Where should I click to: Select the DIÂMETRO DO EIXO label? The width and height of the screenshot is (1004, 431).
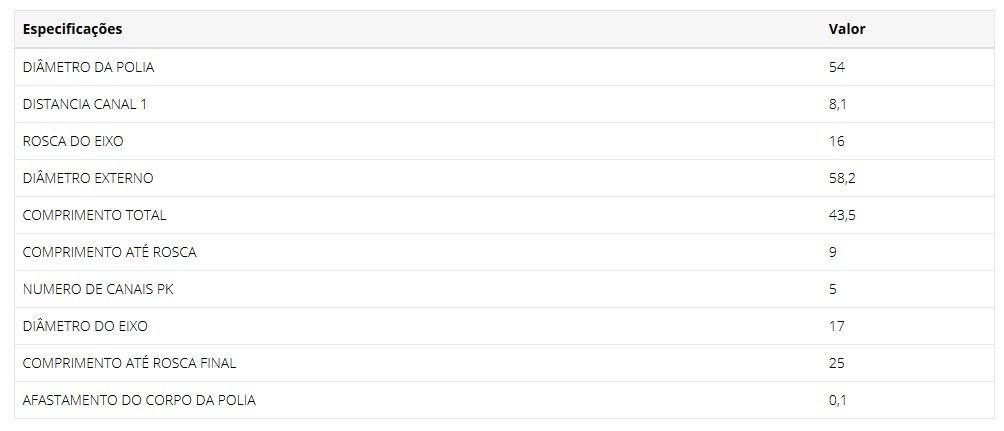click(85, 327)
